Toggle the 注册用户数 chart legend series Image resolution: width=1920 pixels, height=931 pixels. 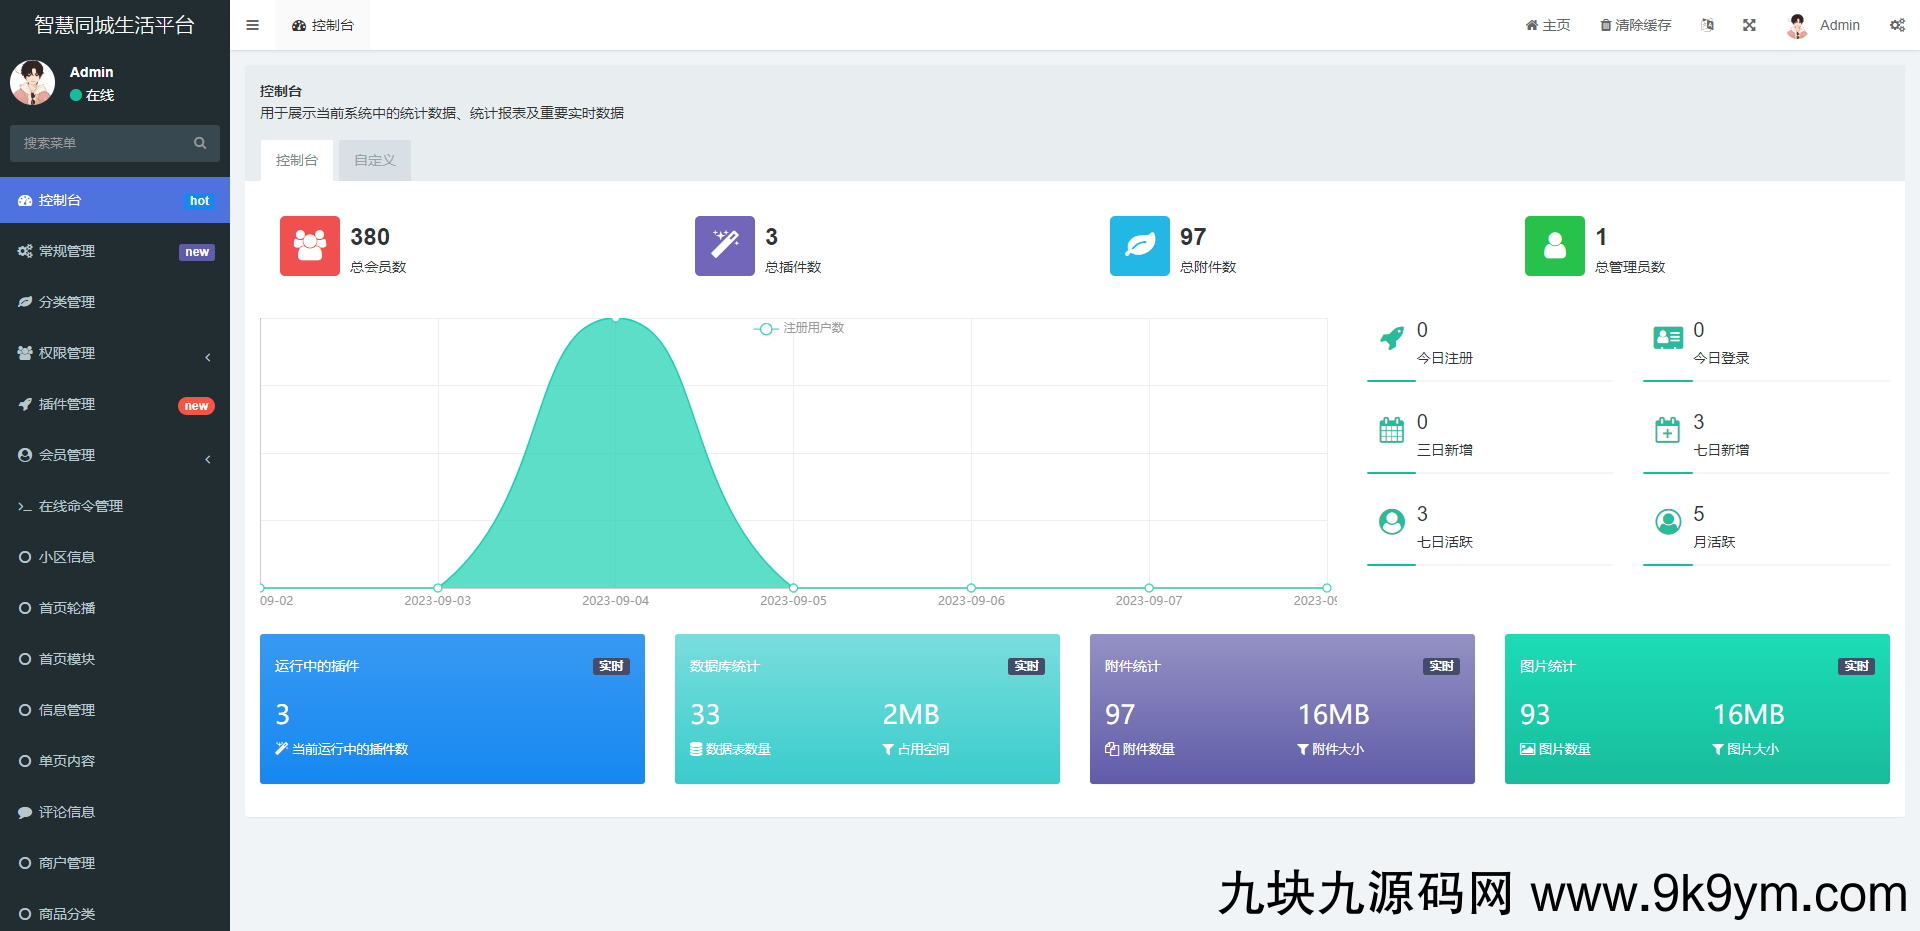(x=799, y=328)
